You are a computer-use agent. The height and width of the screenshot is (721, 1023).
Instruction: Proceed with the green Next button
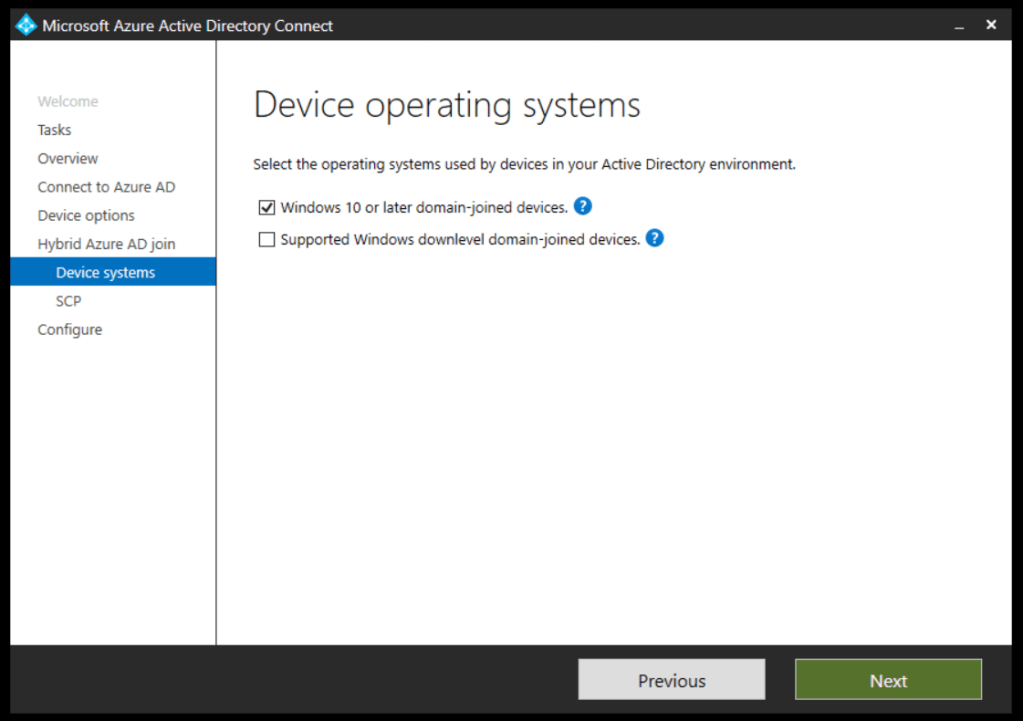[888, 680]
